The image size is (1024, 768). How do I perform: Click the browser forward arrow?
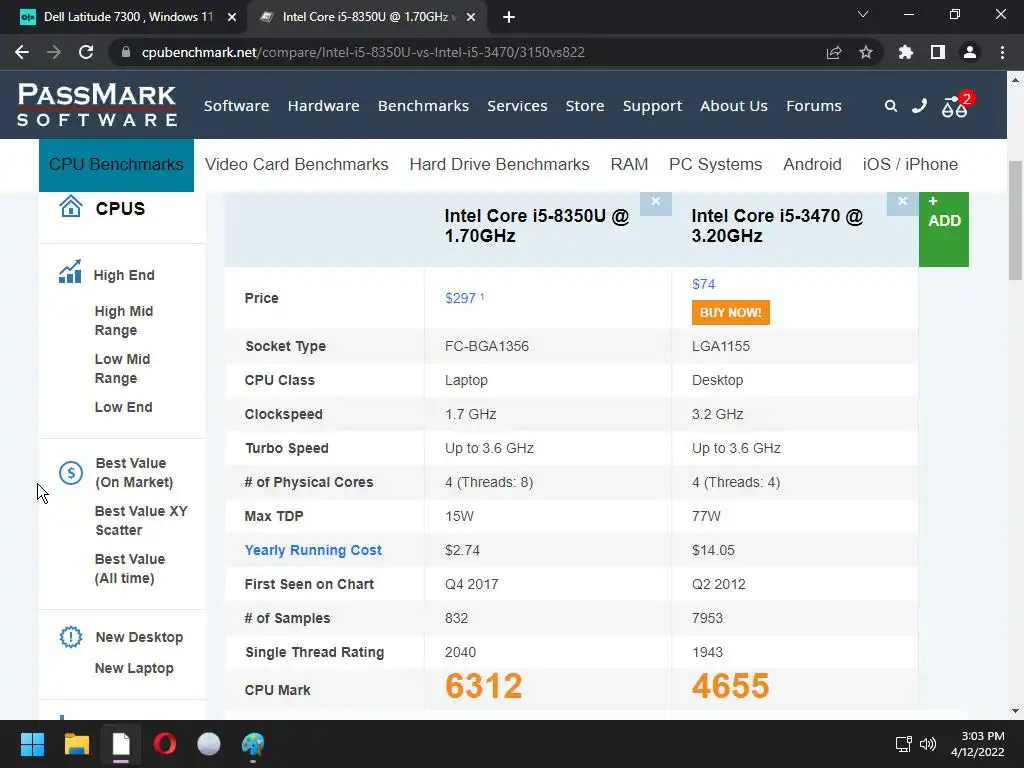[x=54, y=52]
